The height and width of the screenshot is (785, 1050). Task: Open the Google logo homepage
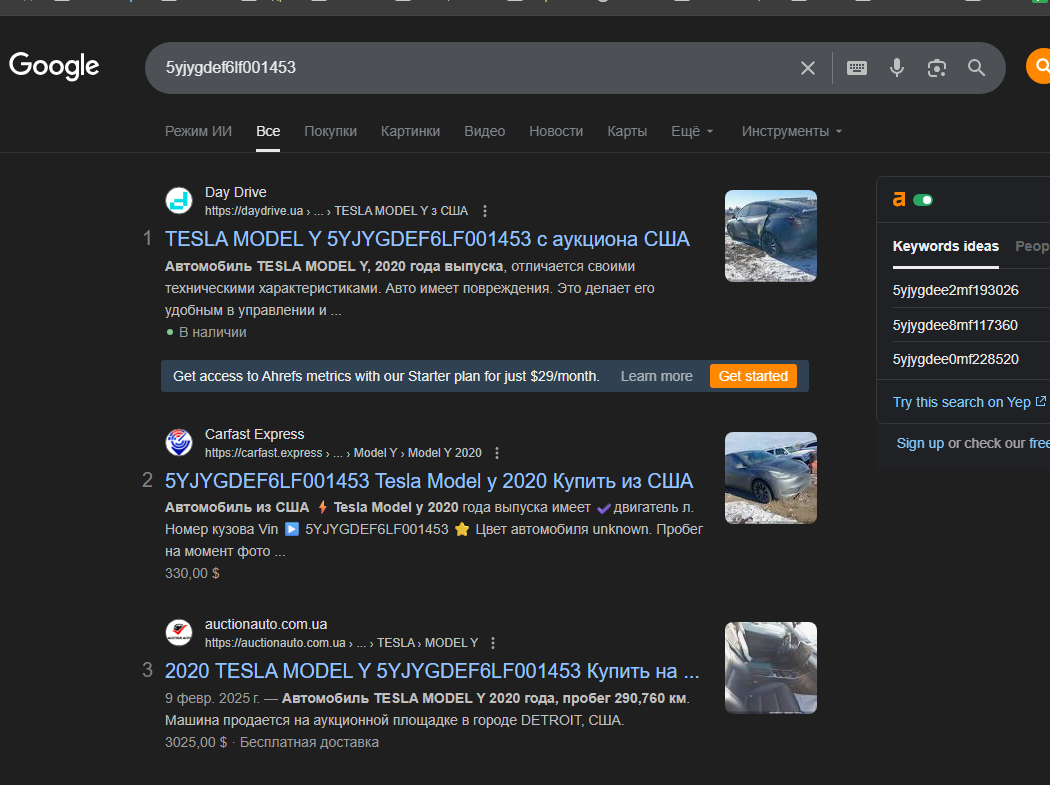click(54, 66)
